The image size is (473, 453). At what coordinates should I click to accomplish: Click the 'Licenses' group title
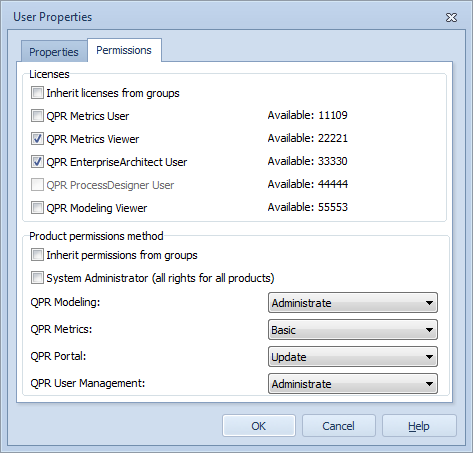[49, 74]
